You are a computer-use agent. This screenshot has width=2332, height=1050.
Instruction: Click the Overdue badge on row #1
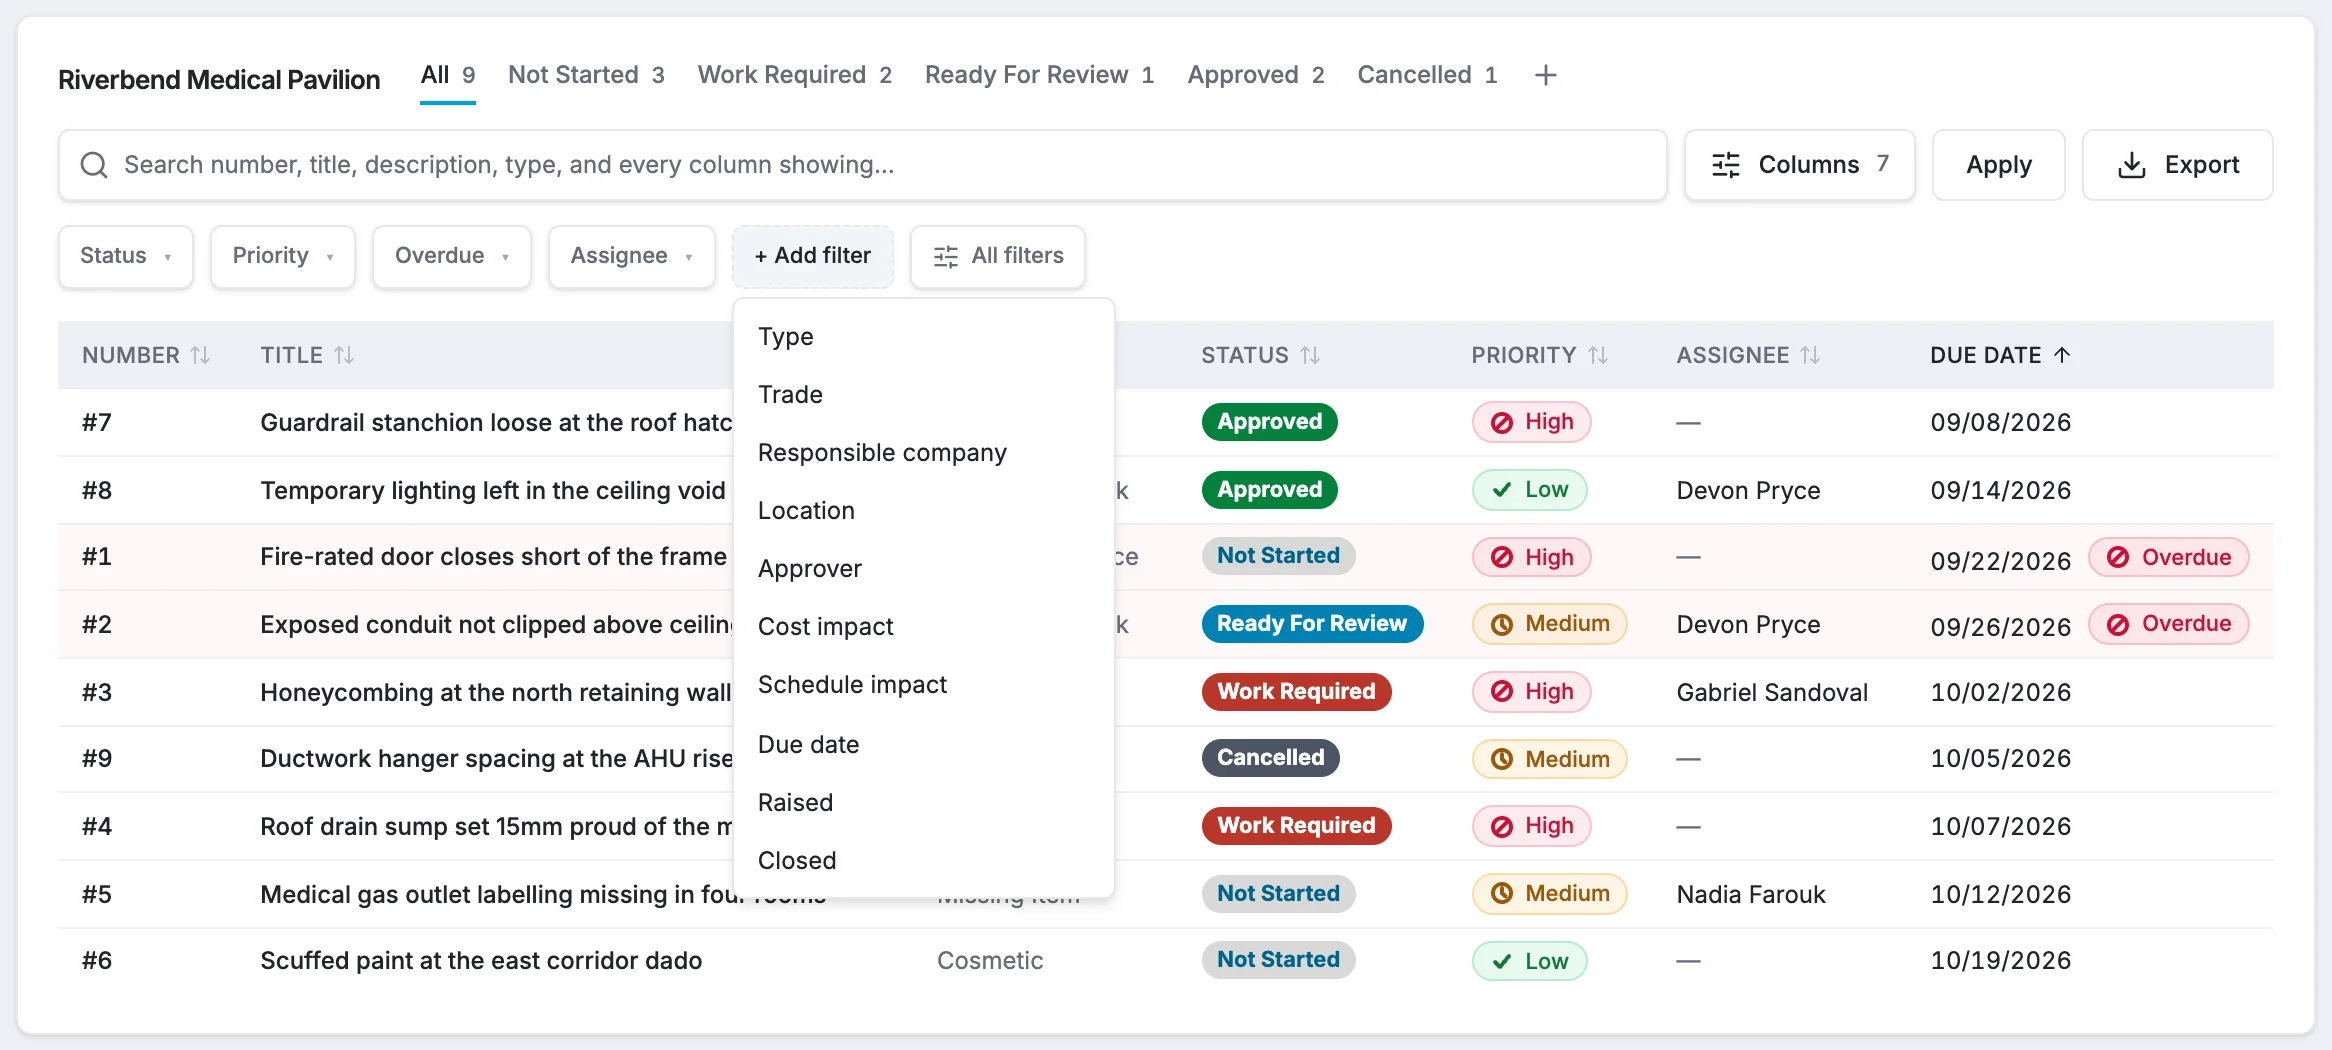tap(2169, 558)
